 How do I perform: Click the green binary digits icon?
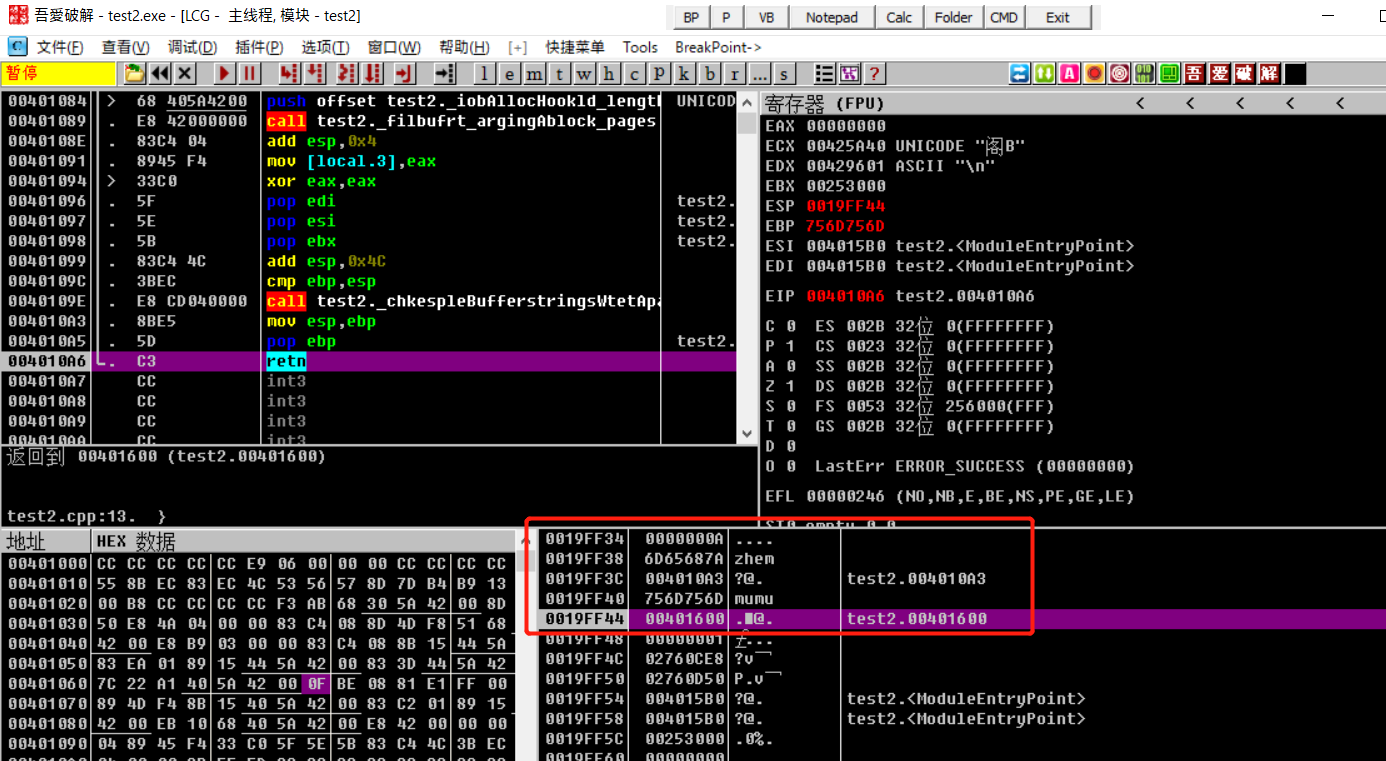coord(1144,74)
